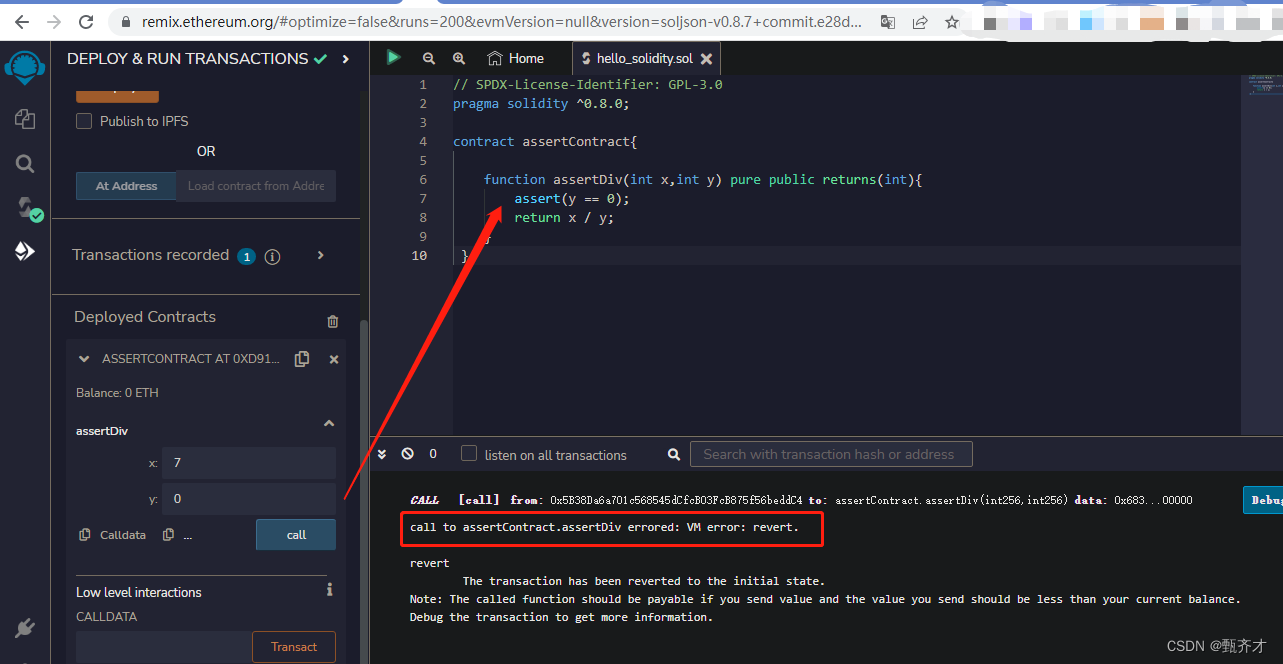Open Deploy & run transactions sidebar icon
The width and height of the screenshot is (1283, 664).
pyautogui.click(x=25, y=251)
